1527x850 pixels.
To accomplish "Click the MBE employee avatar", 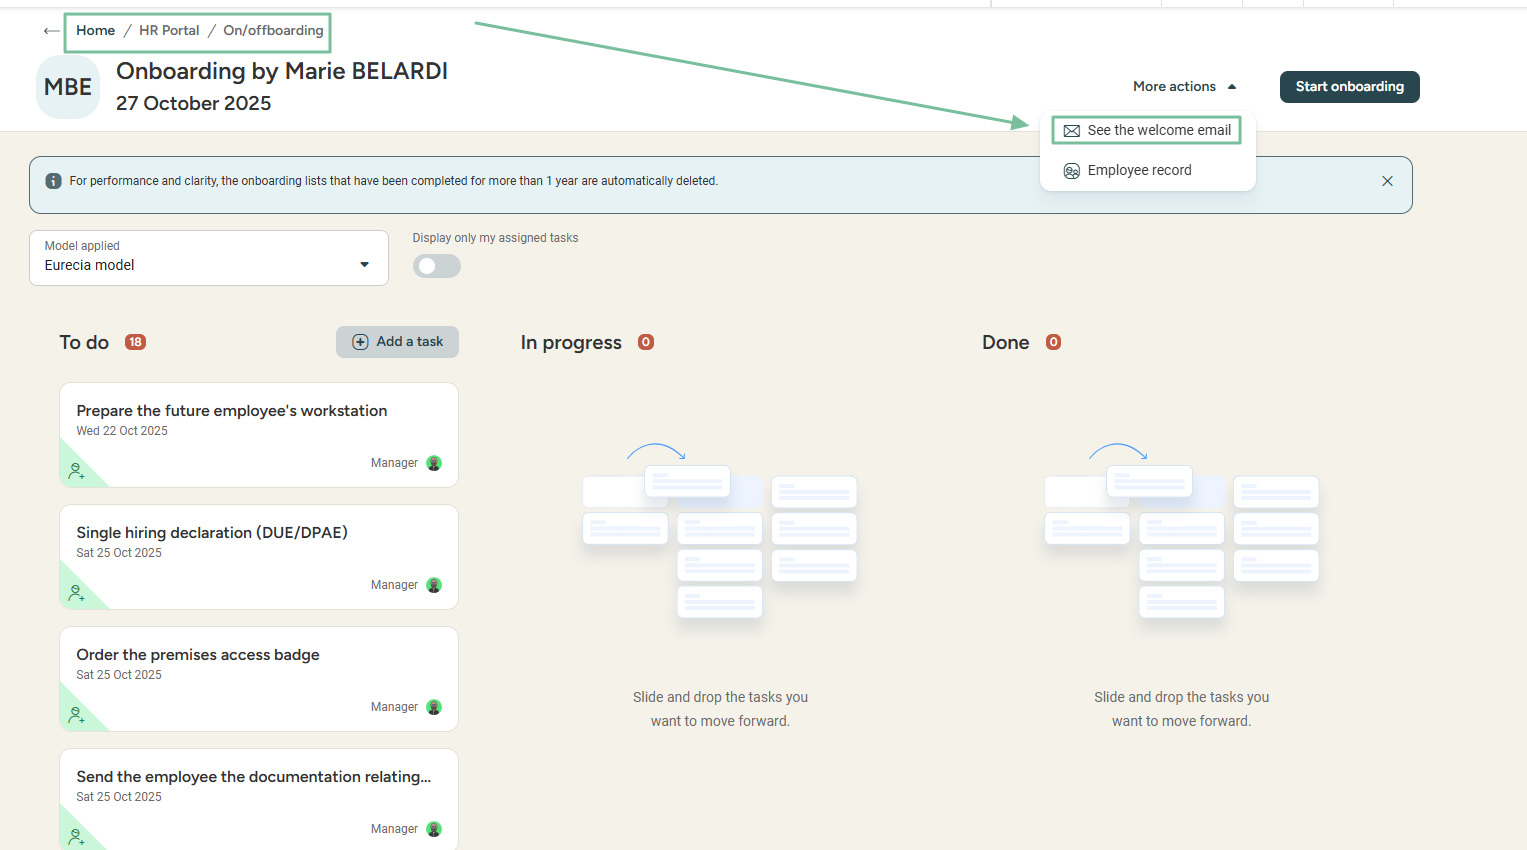I will pyautogui.click(x=68, y=87).
